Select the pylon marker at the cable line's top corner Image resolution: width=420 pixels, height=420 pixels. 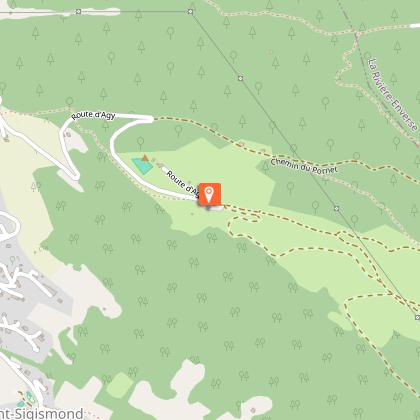pos(190,12)
